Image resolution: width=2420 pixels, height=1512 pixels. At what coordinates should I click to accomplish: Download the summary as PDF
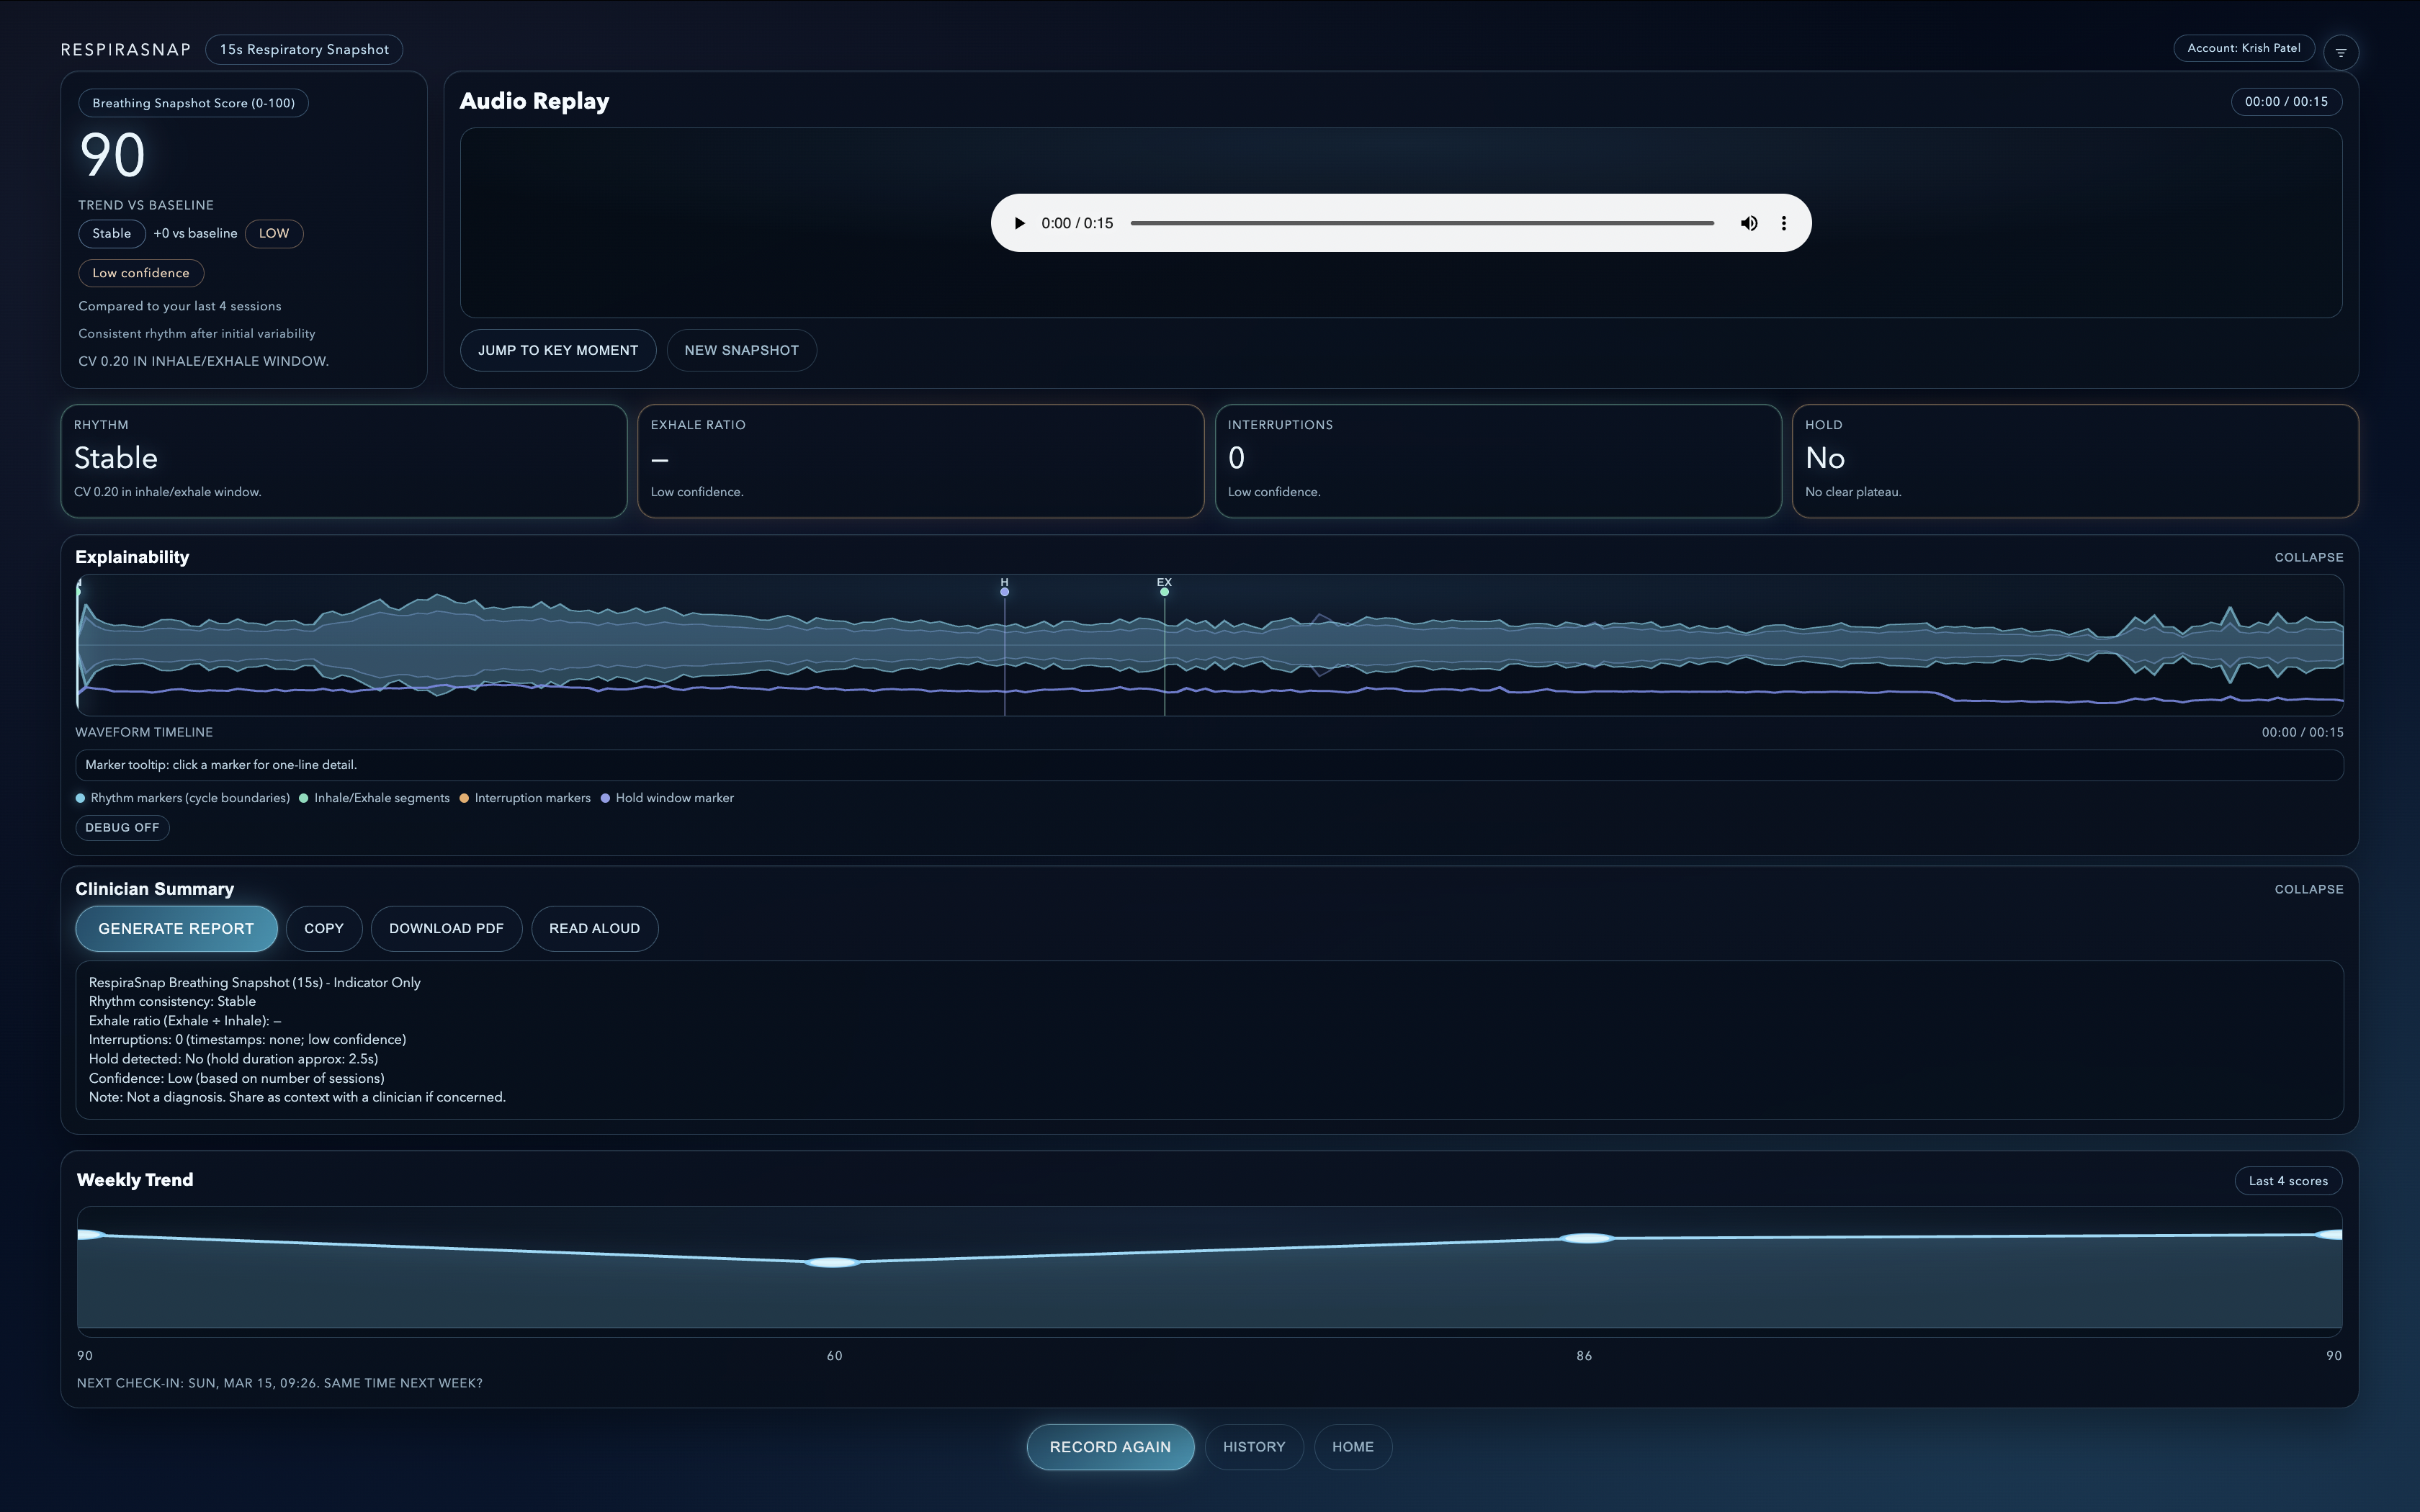click(446, 928)
